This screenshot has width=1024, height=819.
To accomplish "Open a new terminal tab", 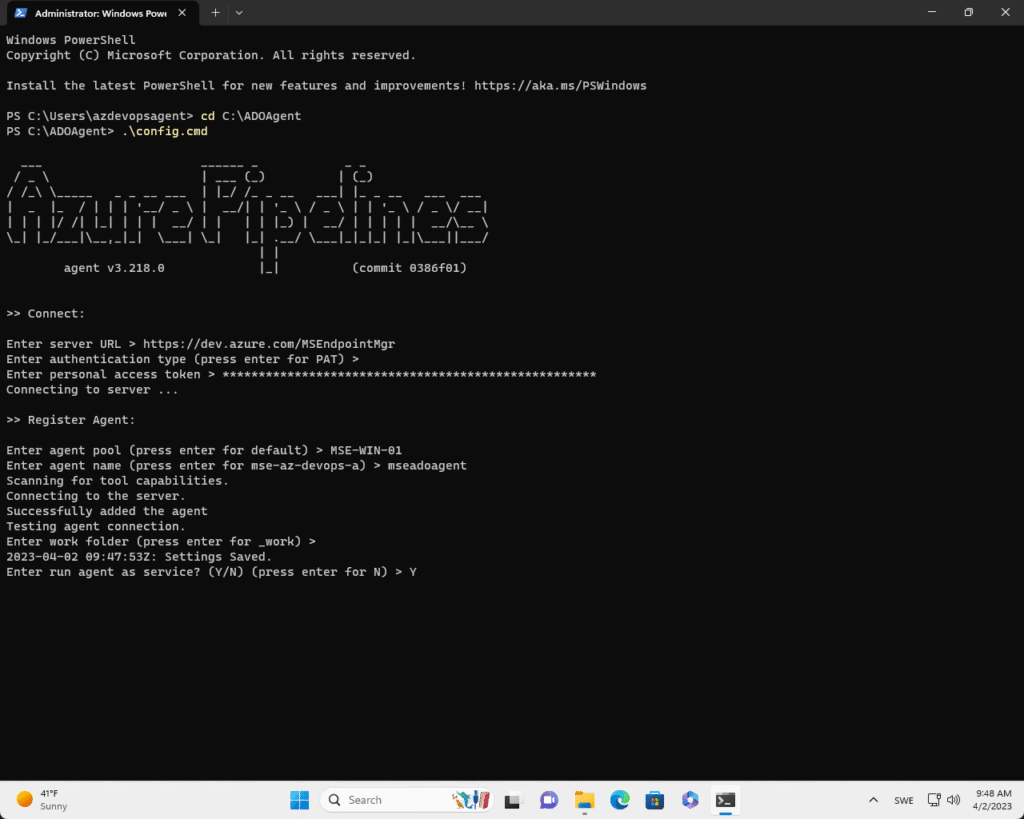I will point(216,13).
